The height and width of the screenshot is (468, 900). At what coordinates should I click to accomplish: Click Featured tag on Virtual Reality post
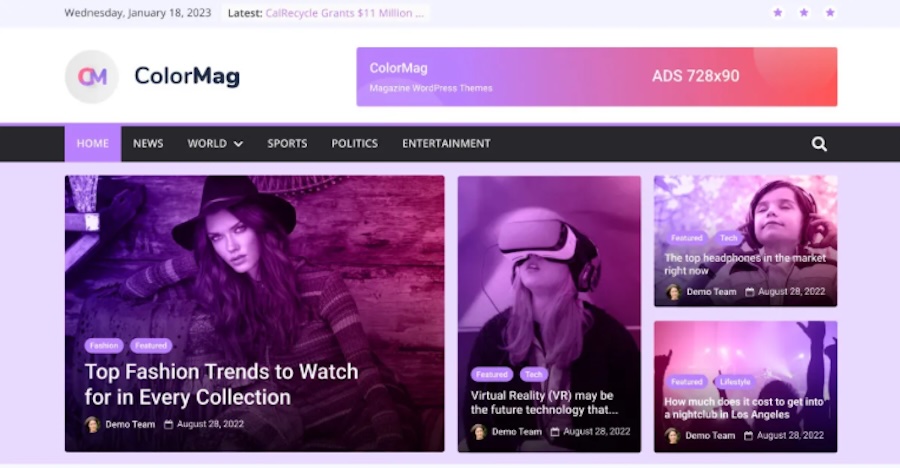pos(492,374)
